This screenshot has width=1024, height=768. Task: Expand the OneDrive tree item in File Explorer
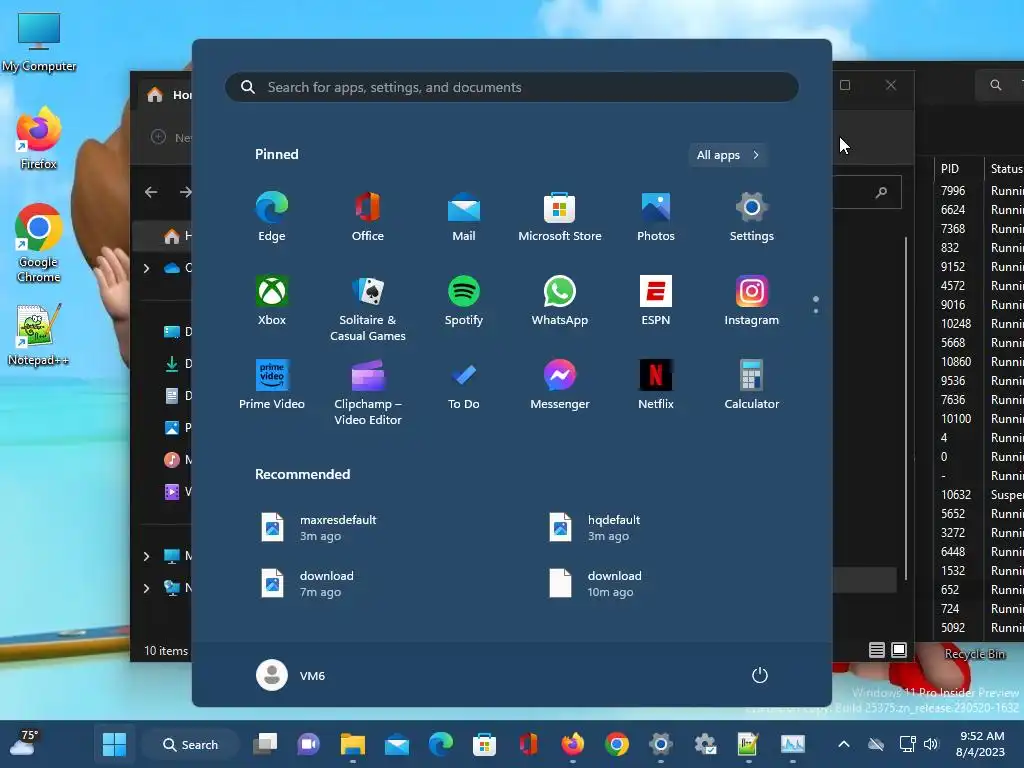click(x=146, y=268)
